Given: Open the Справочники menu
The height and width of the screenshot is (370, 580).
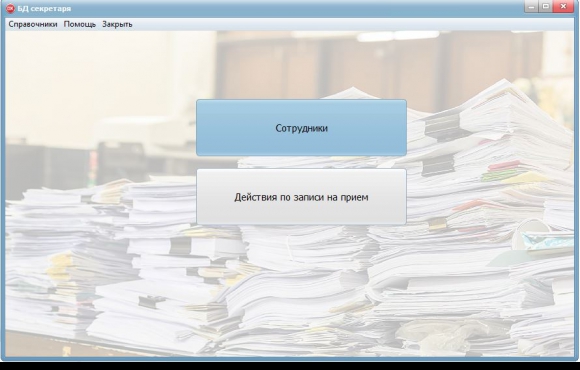Looking at the screenshot, I should [33, 24].
